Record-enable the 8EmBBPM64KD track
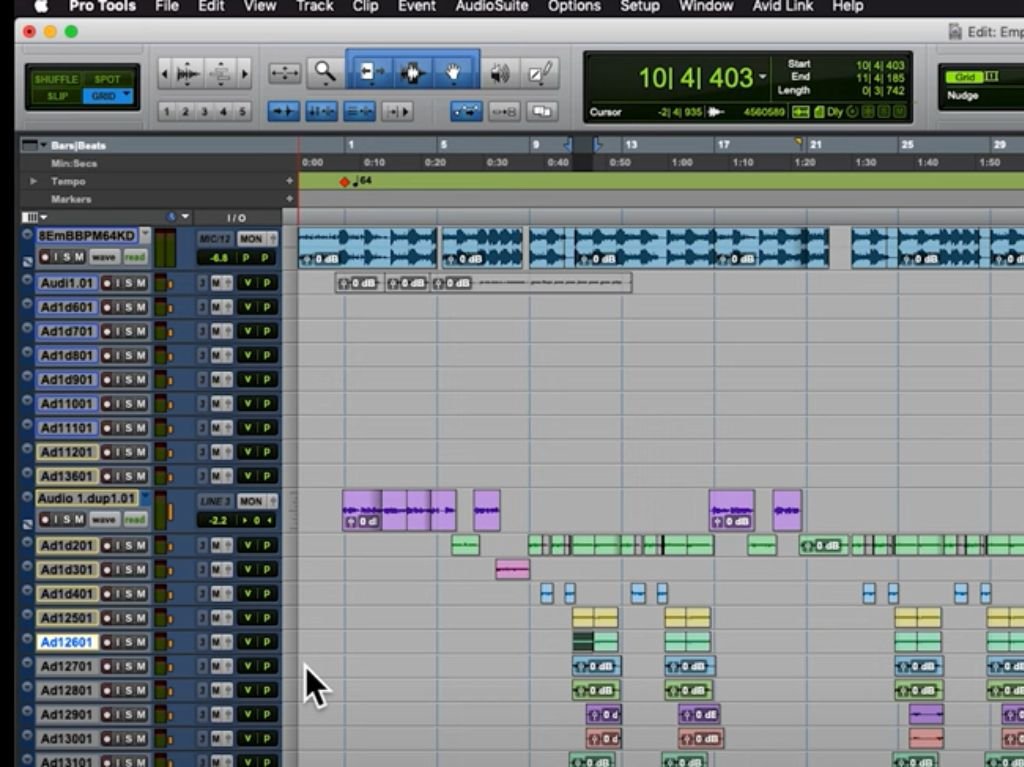Image resolution: width=1024 pixels, height=767 pixels. pyautogui.click(x=45, y=257)
